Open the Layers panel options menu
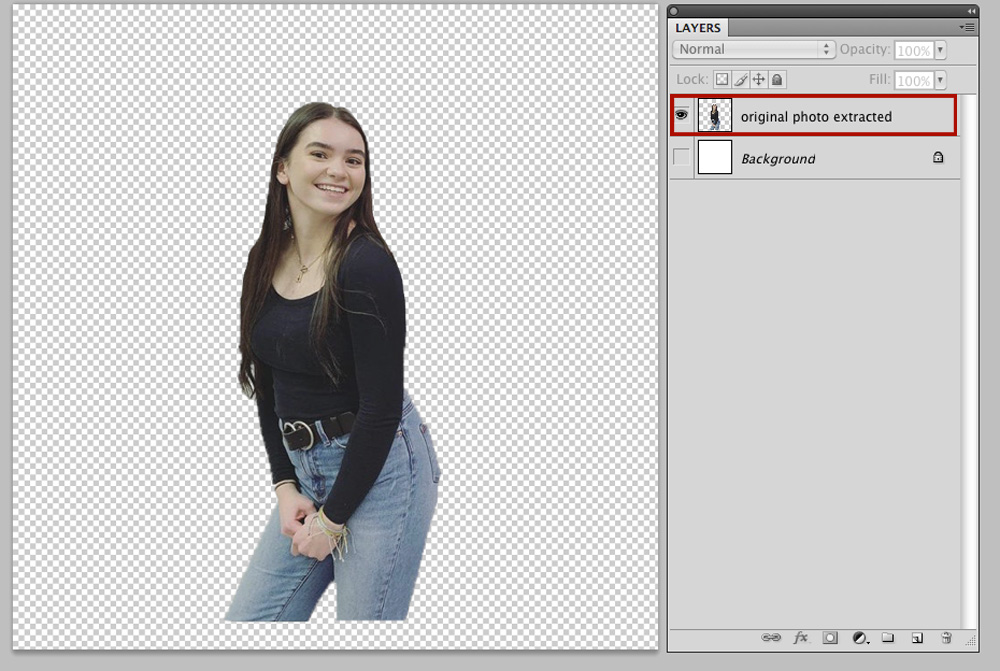This screenshot has height=671, width=1000. 967,27
